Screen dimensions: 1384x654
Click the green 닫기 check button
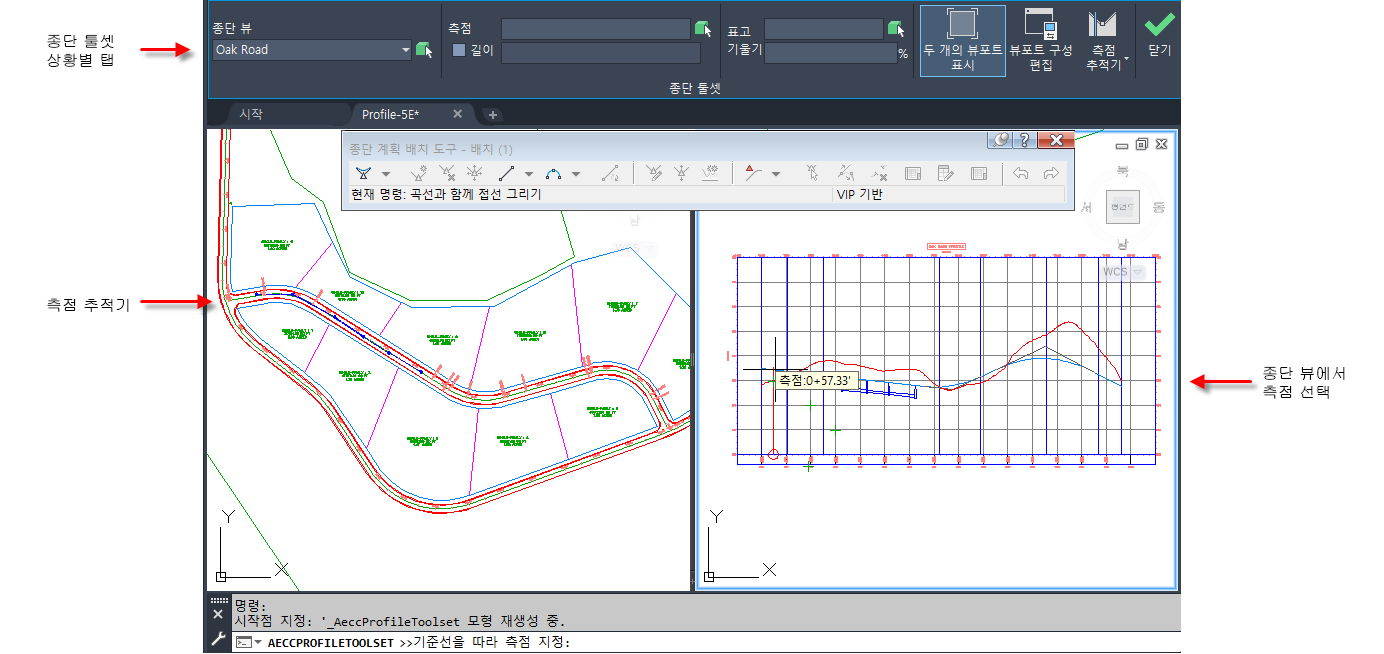click(1160, 32)
